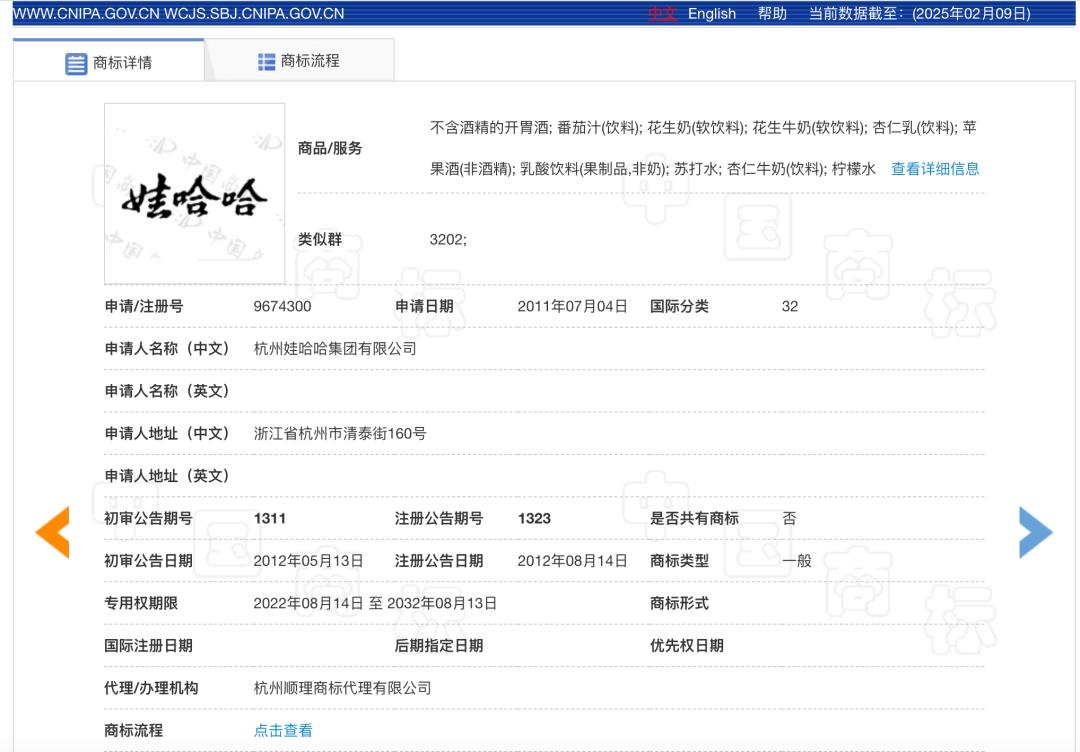Click agency name 杭州顺理商标代理有限公司
This screenshot has height=752, width=1080.
click(342, 688)
